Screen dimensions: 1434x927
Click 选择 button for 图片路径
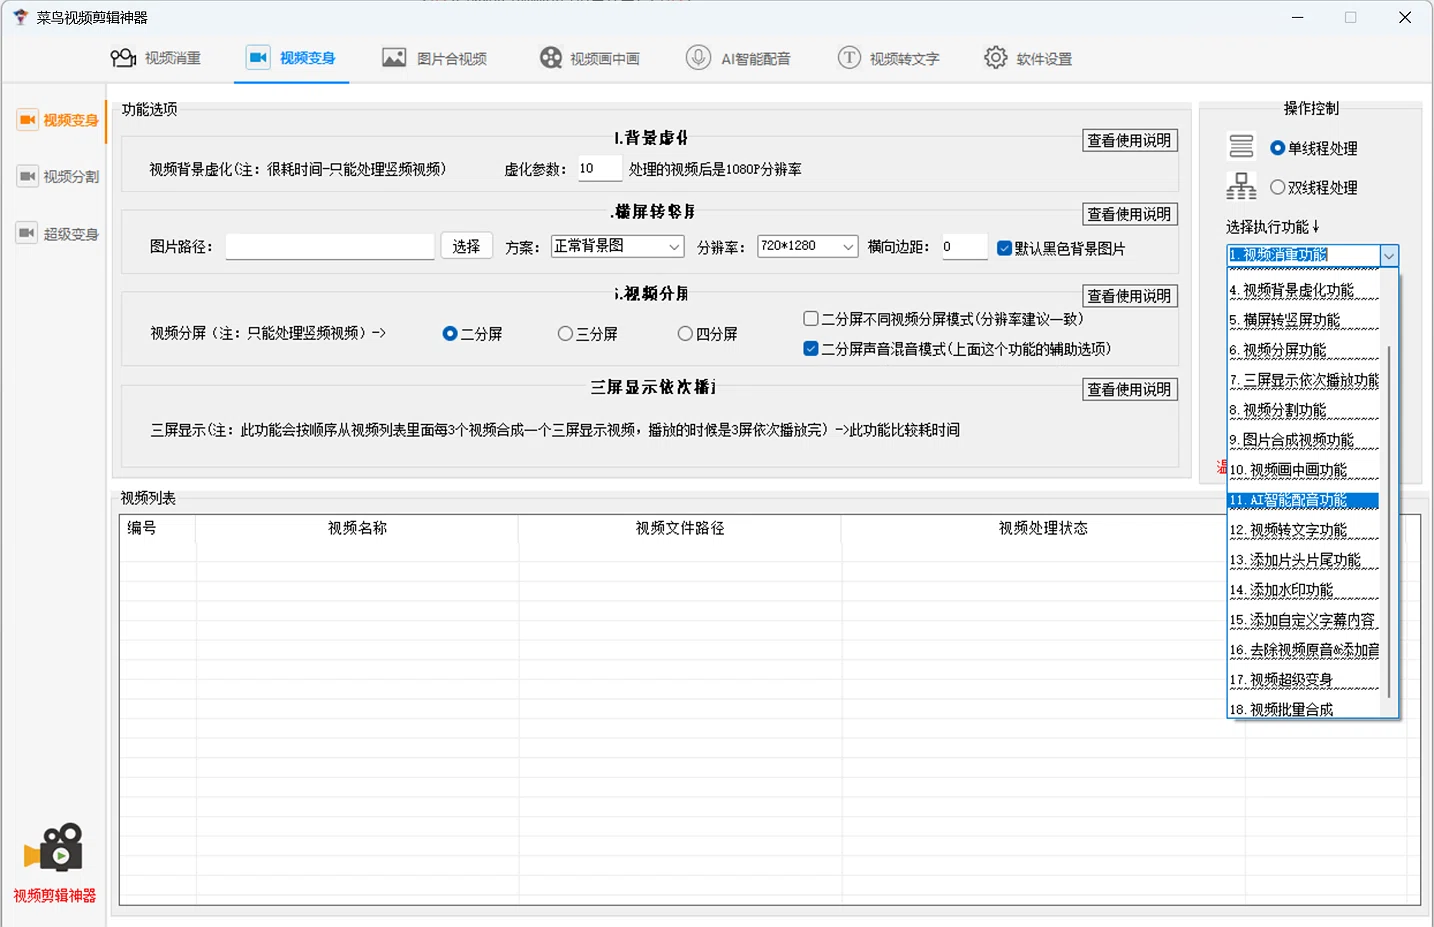click(x=466, y=246)
